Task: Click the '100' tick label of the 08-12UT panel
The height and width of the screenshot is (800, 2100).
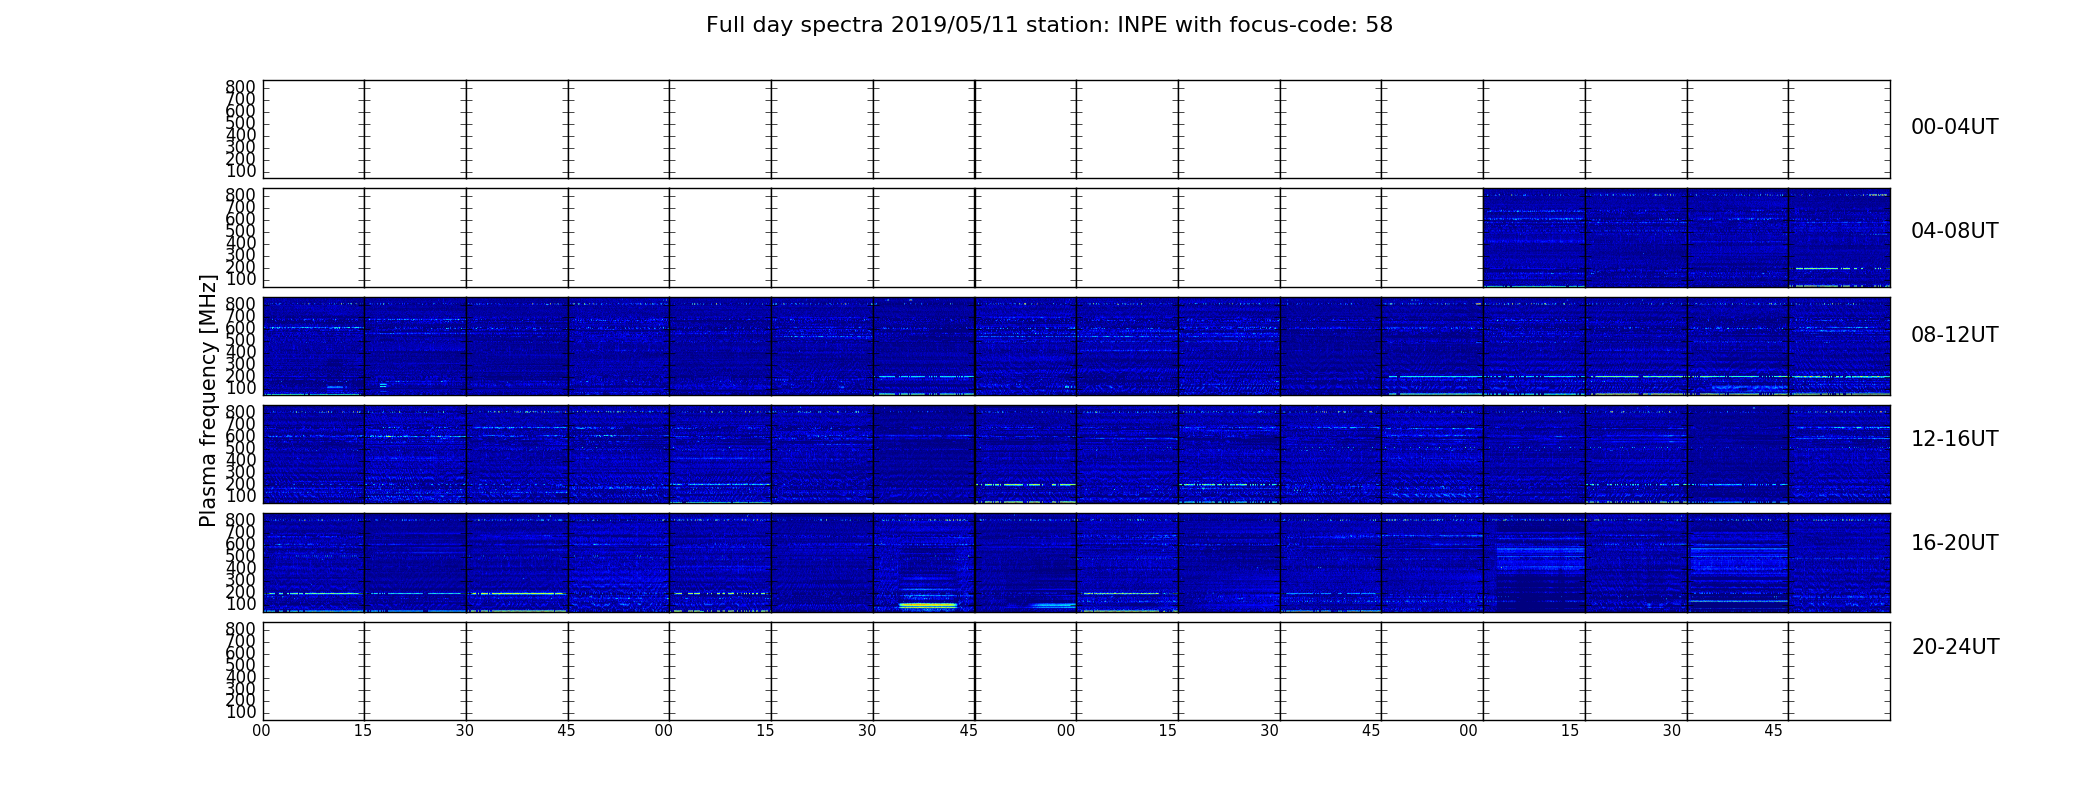Action: click(241, 388)
